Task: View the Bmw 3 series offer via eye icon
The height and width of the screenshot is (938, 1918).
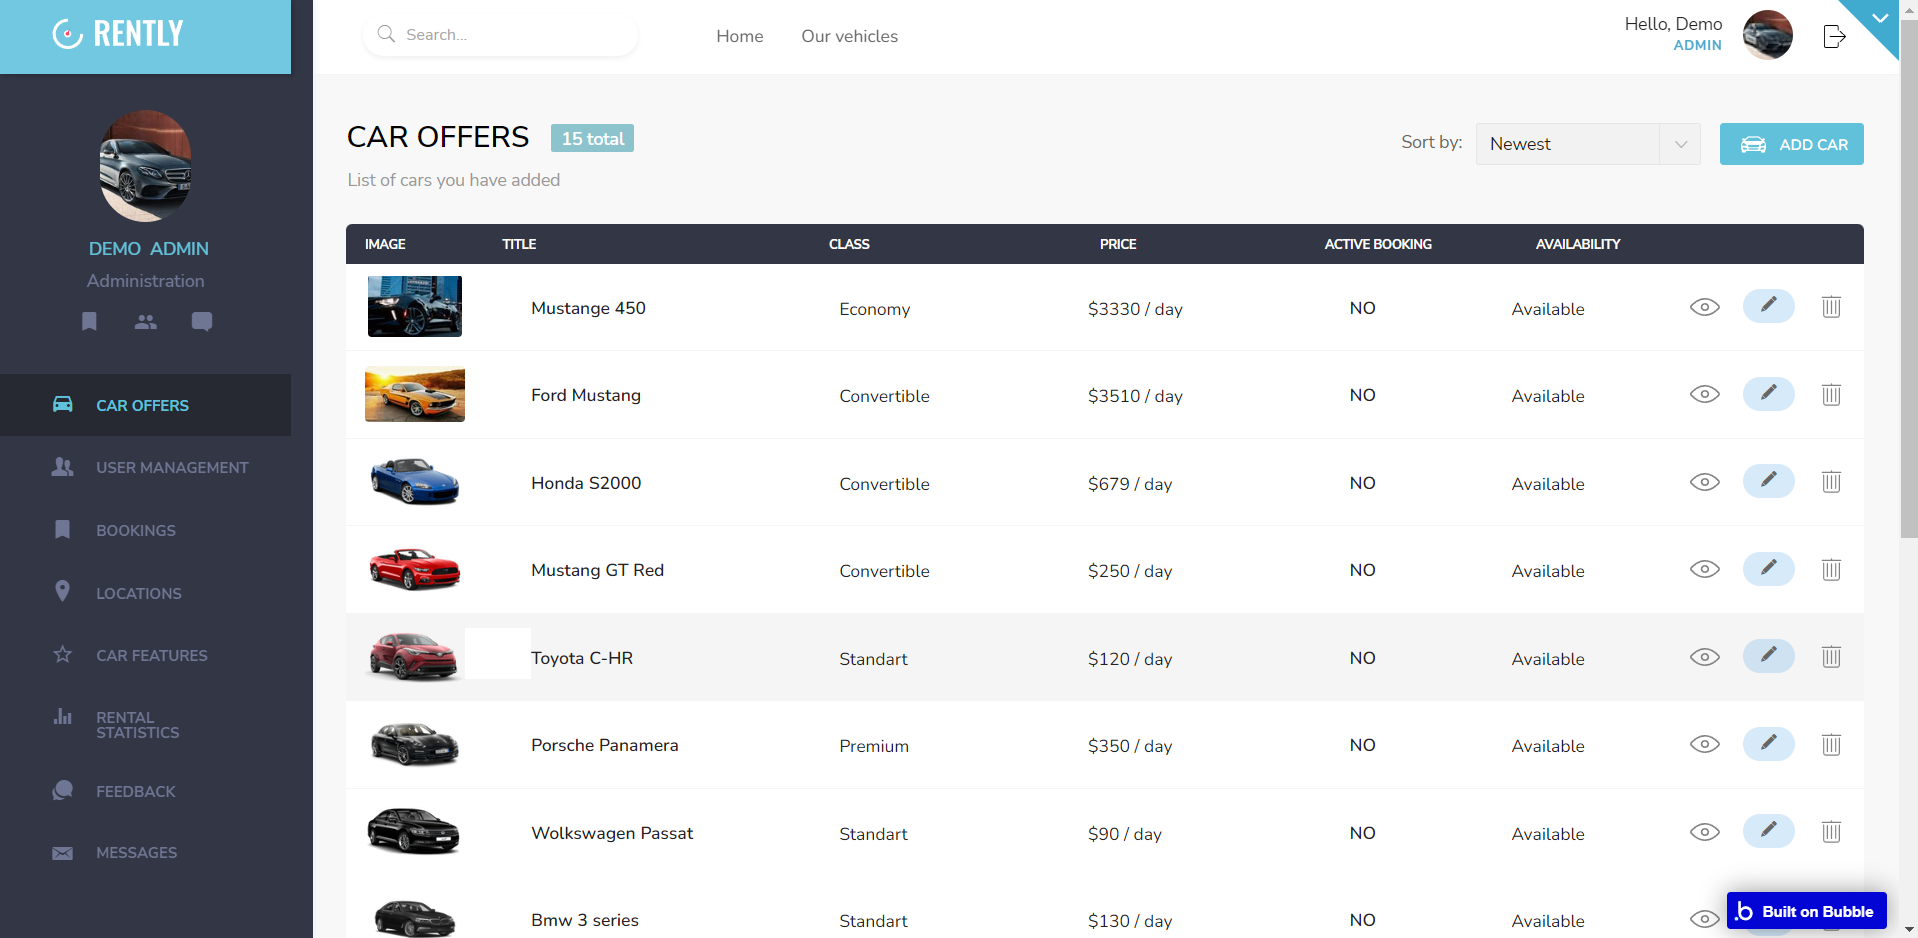Action: click(1704, 919)
